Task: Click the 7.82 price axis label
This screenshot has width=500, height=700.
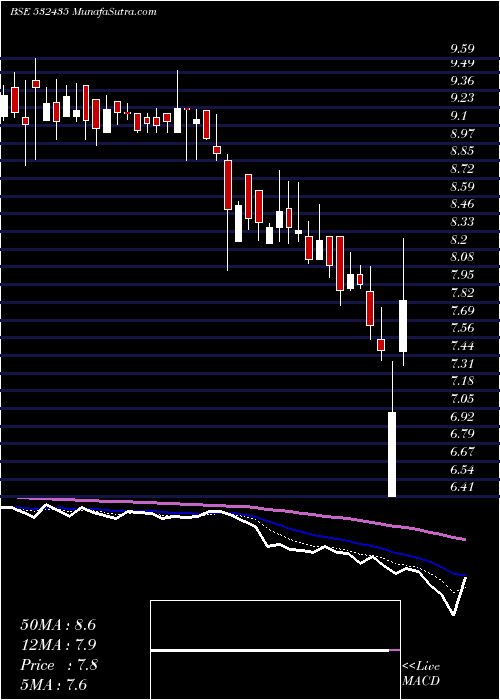Action: point(462,293)
